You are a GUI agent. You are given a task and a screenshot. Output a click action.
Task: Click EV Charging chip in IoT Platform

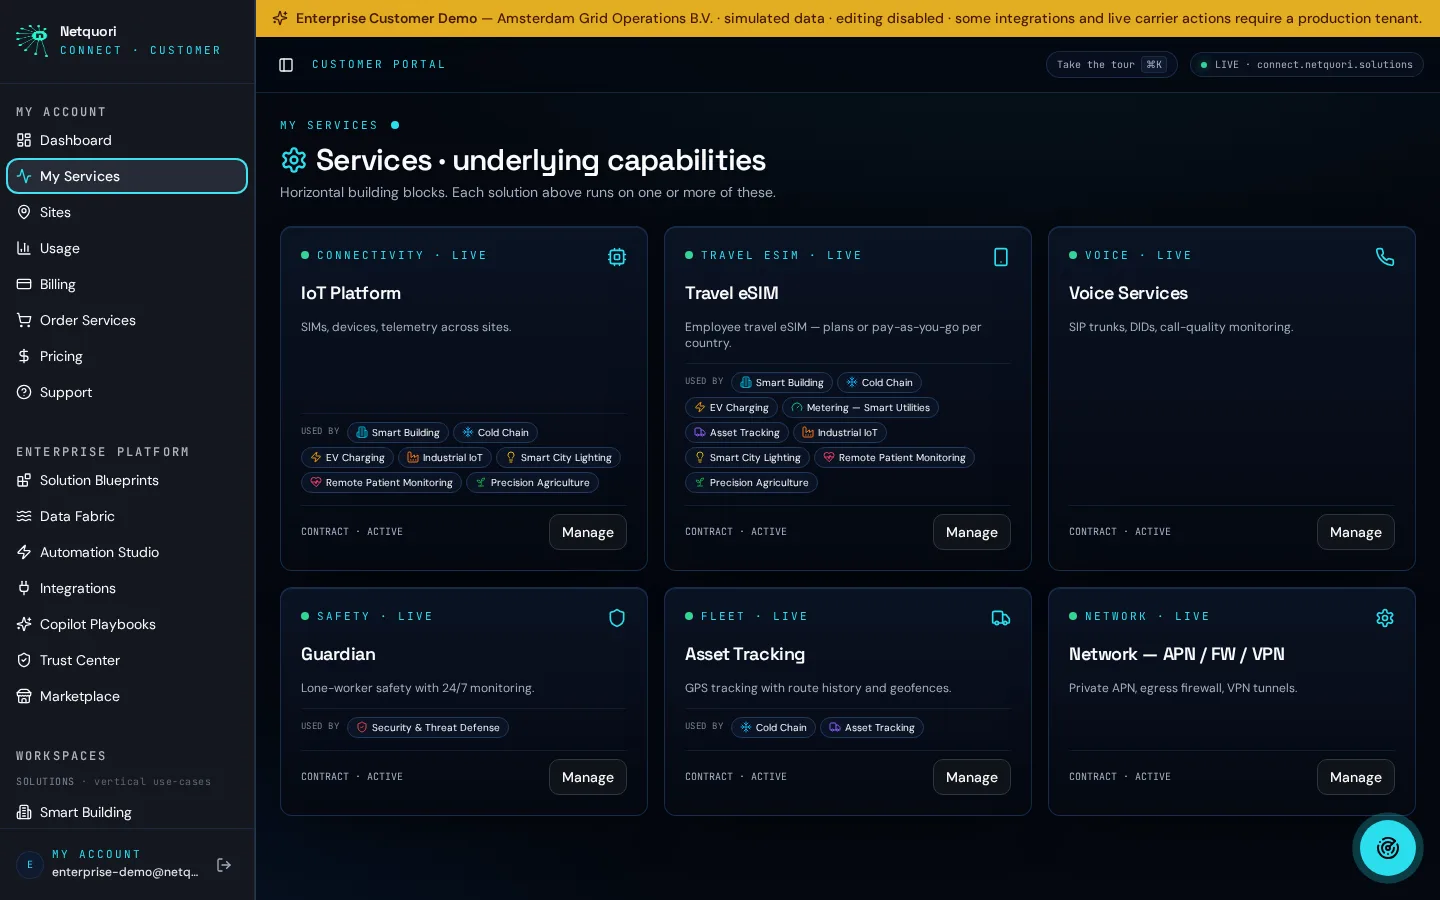[347, 458]
